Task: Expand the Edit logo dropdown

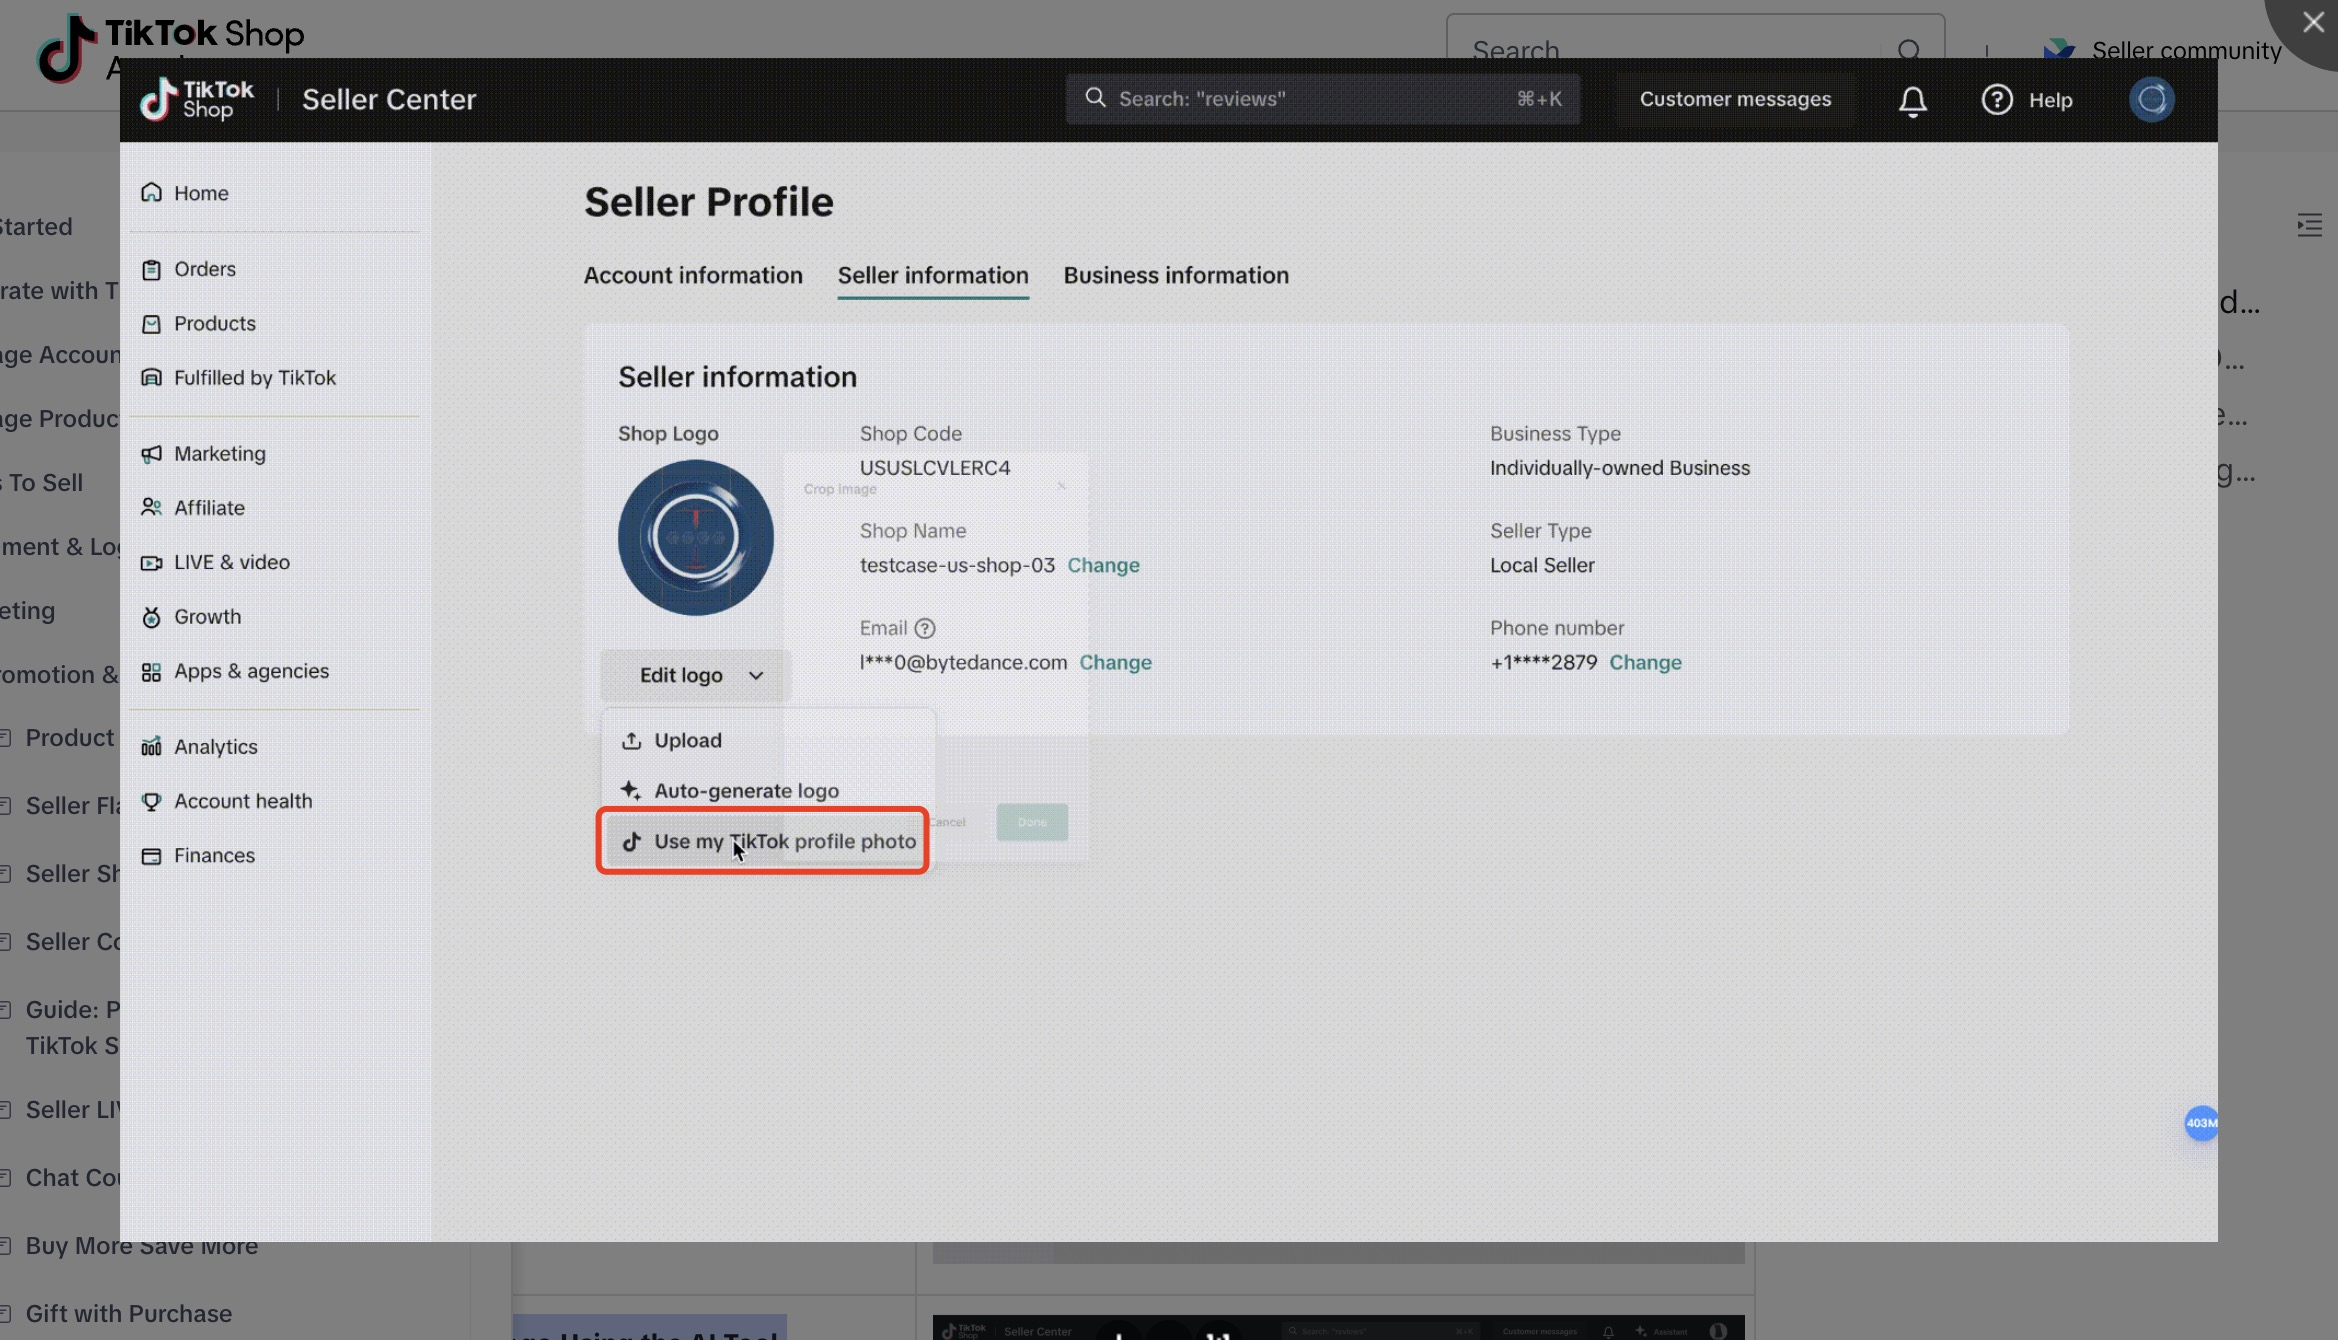Action: click(696, 675)
